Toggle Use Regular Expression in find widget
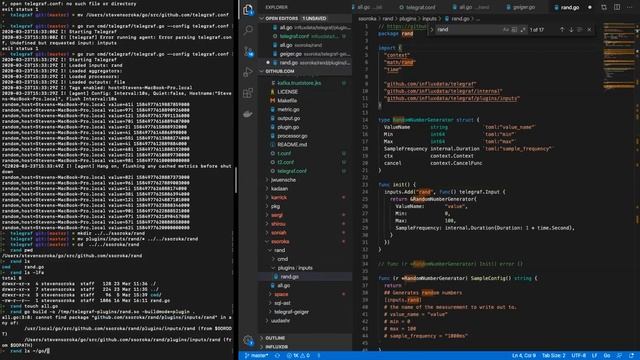 coord(523,30)
